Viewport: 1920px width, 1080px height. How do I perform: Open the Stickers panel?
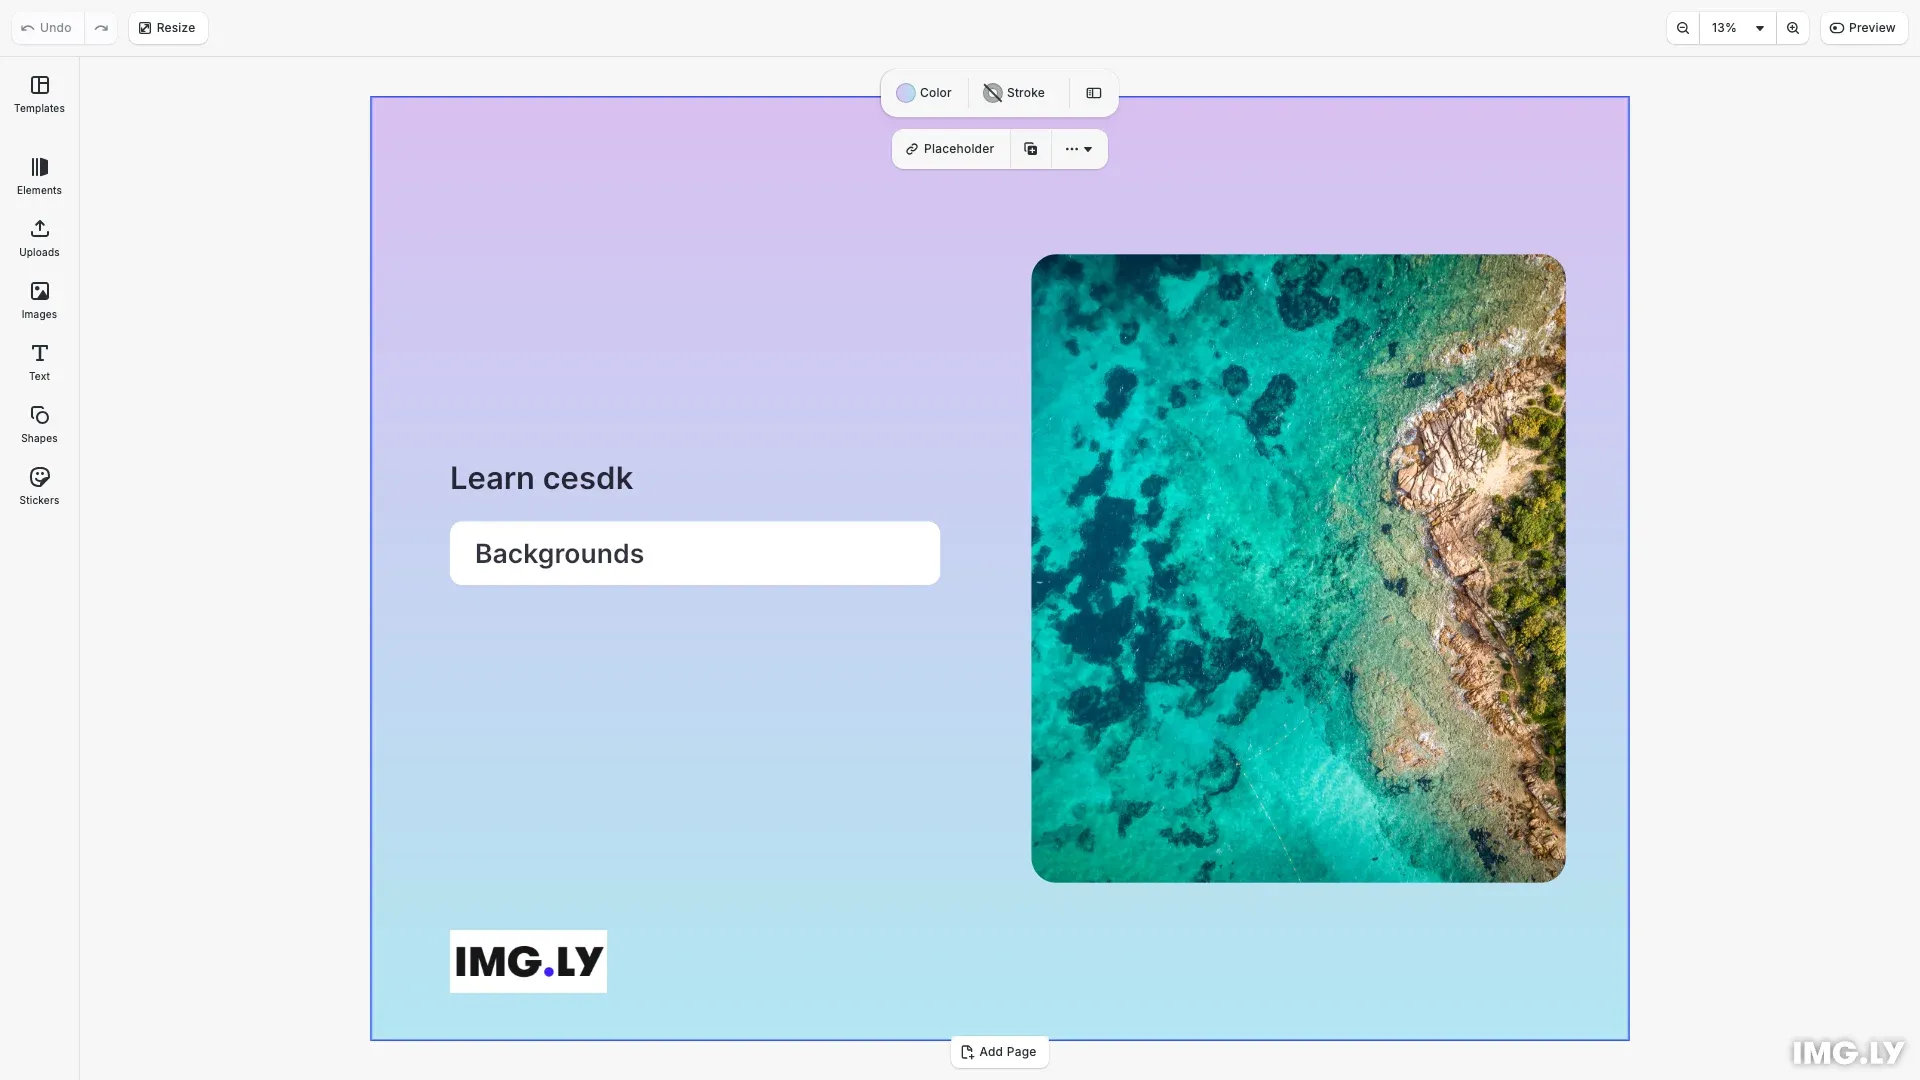coord(39,486)
